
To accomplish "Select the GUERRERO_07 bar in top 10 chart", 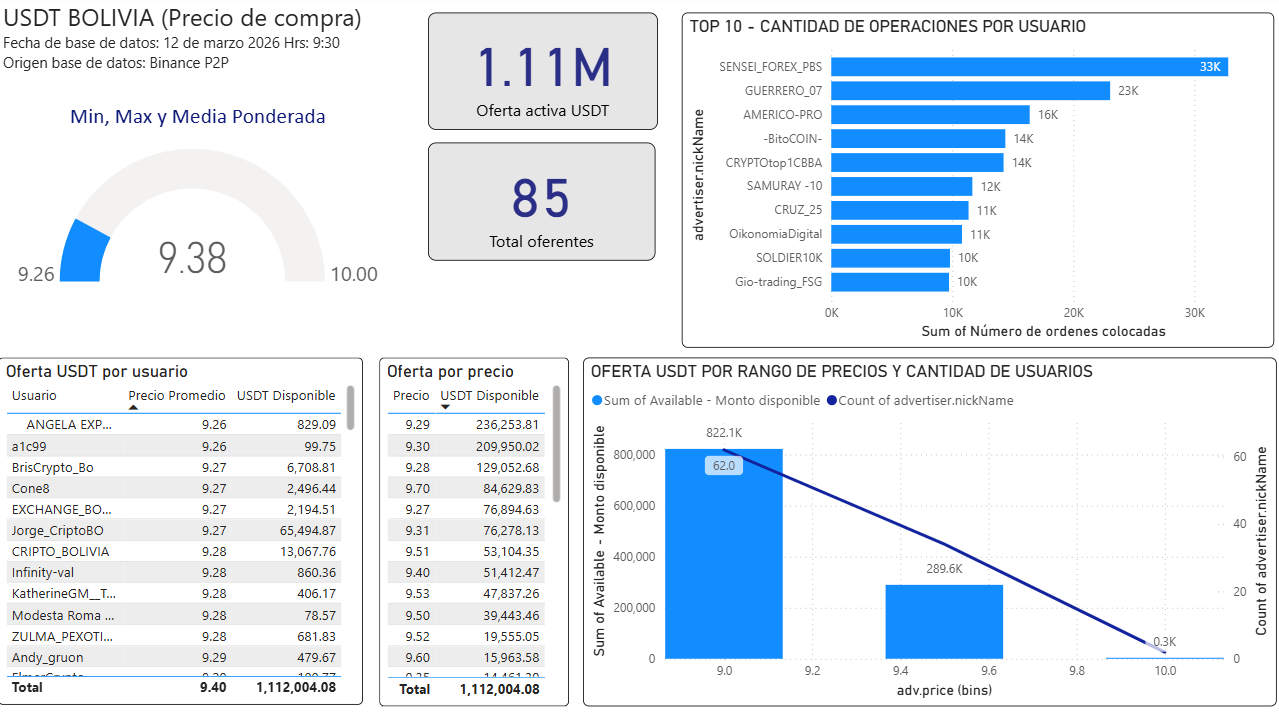I will 970,91.
